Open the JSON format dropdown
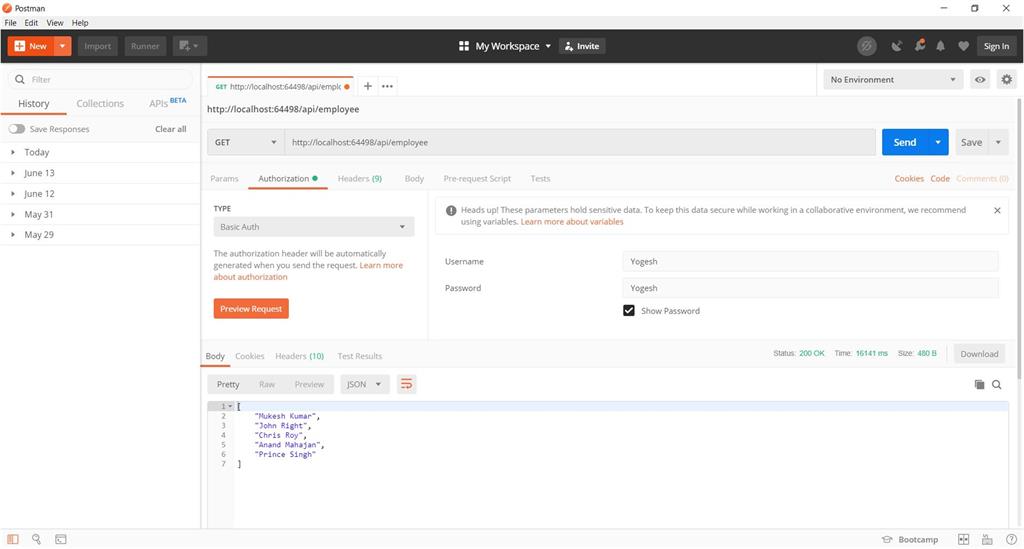This screenshot has width=1024, height=549. coord(364,384)
